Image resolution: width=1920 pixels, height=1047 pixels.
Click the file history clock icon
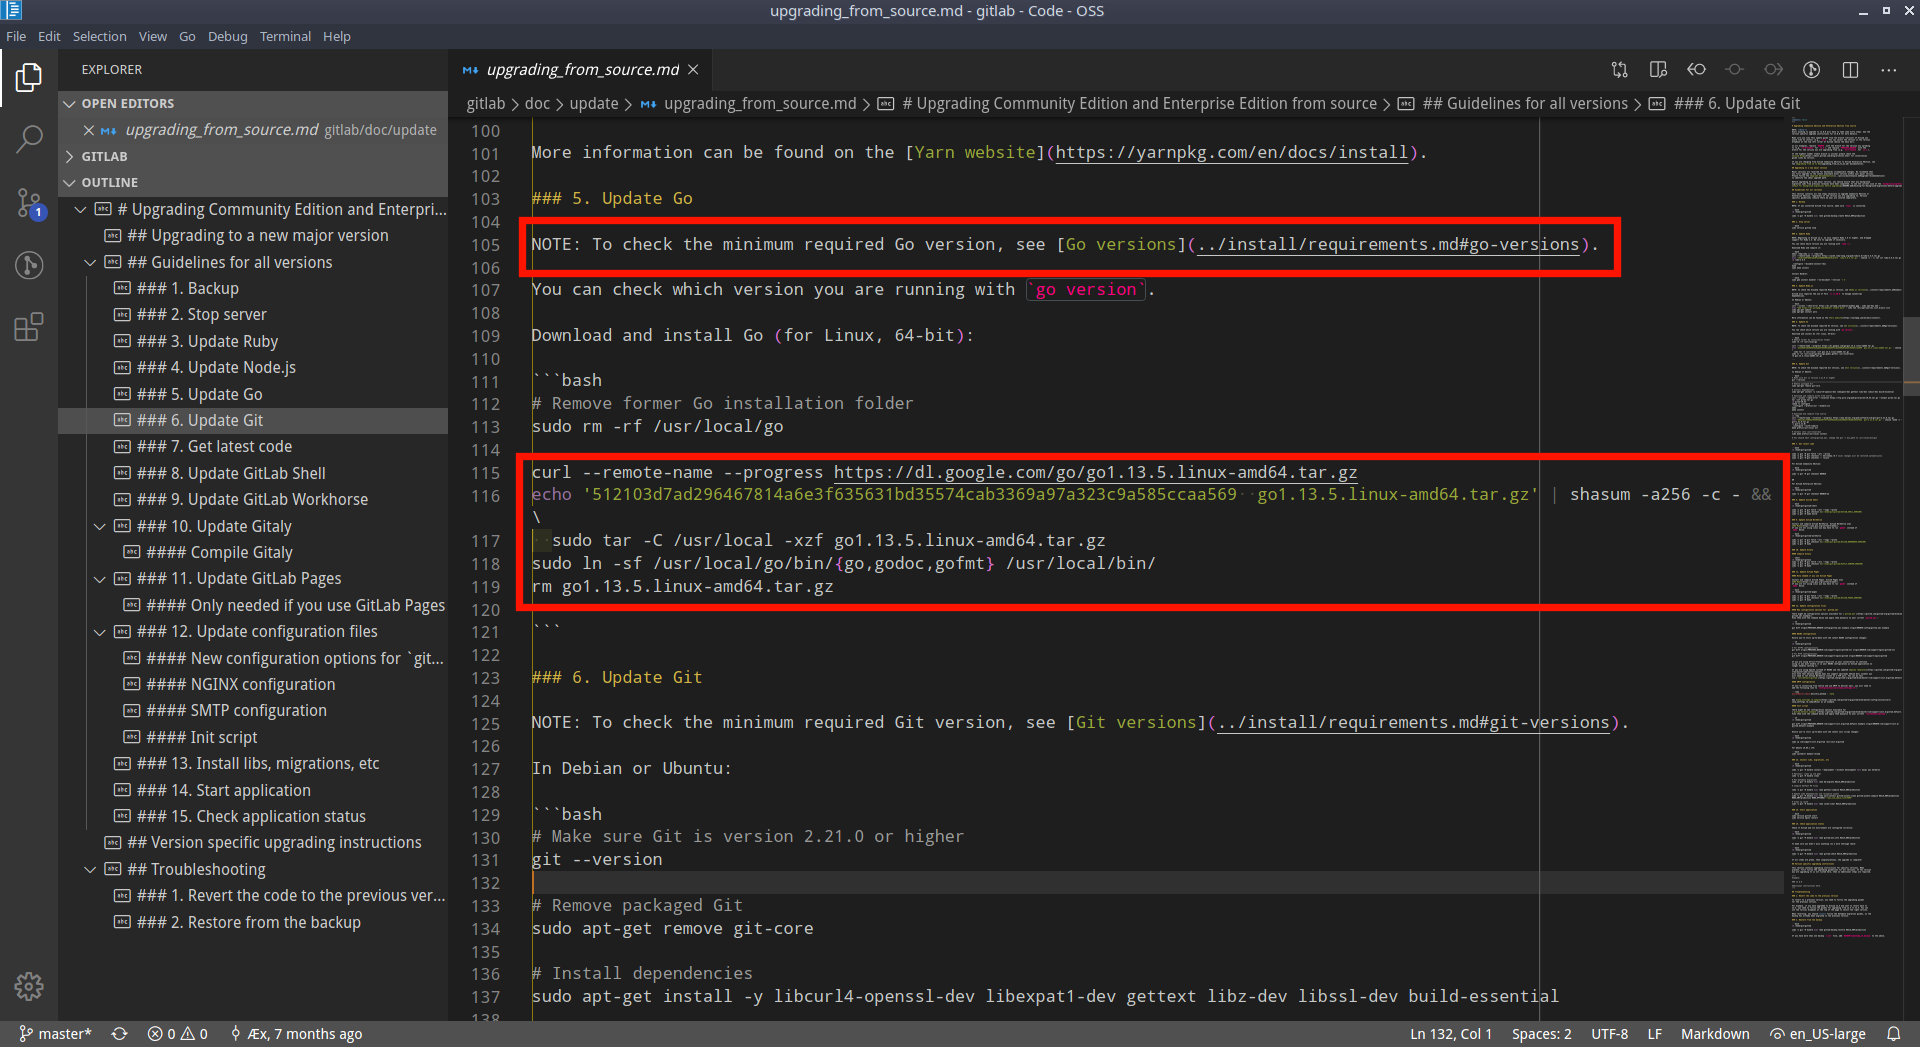[1811, 70]
